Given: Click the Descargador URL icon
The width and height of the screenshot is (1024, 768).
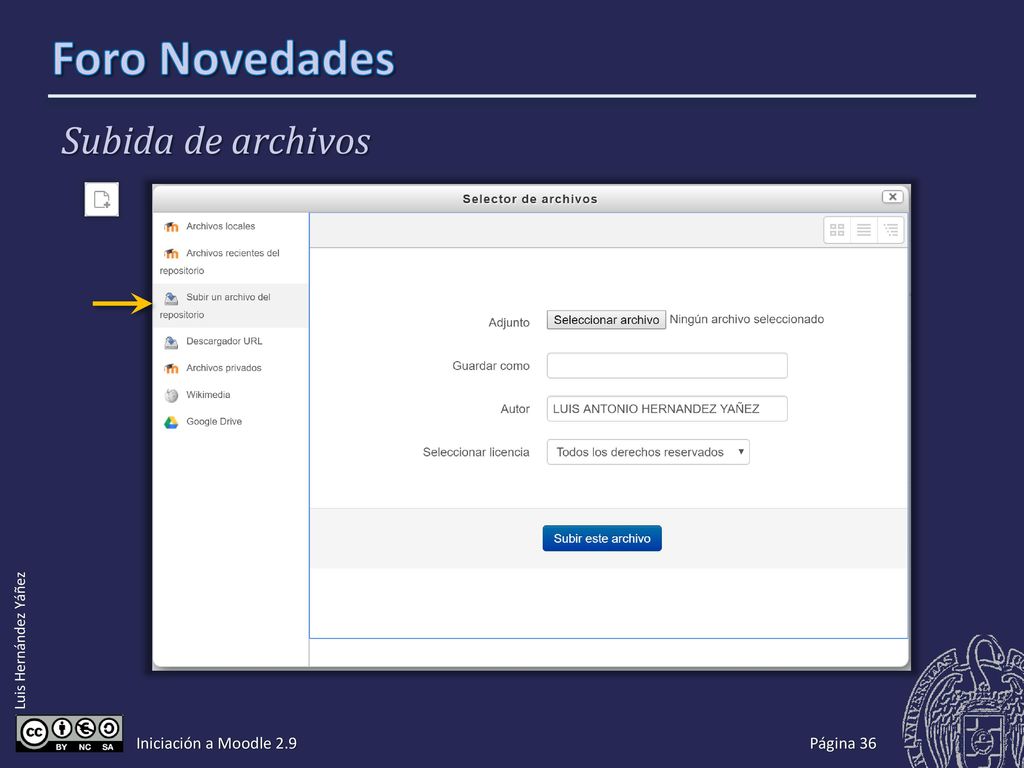Looking at the screenshot, I should 171,342.
